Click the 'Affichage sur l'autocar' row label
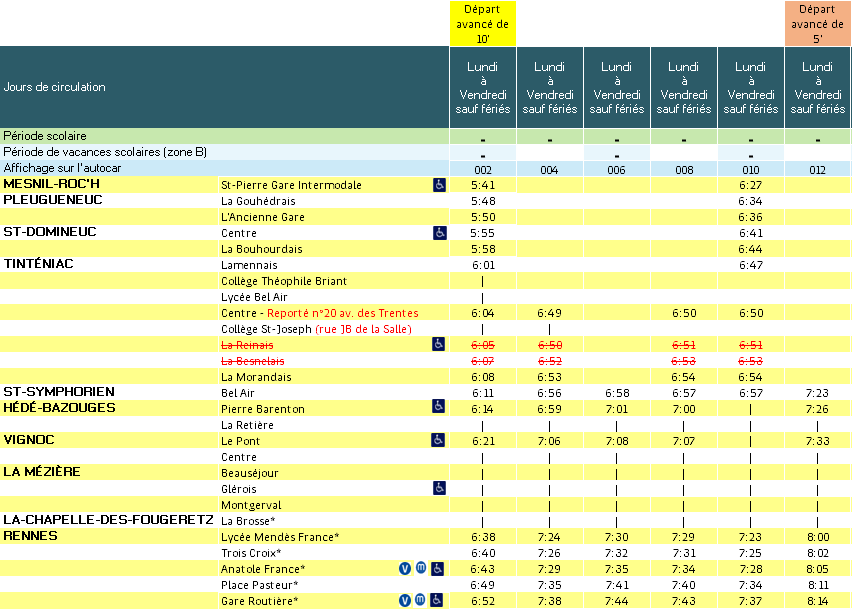The width and height of the screenshot is (852, 610). click(x=62, y=168)
